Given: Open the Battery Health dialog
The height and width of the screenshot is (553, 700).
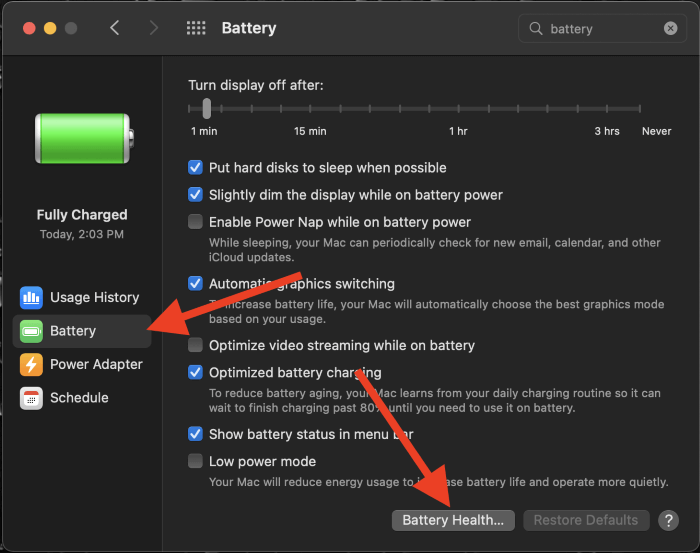Looking at the screenshot, I should [453, 520].
